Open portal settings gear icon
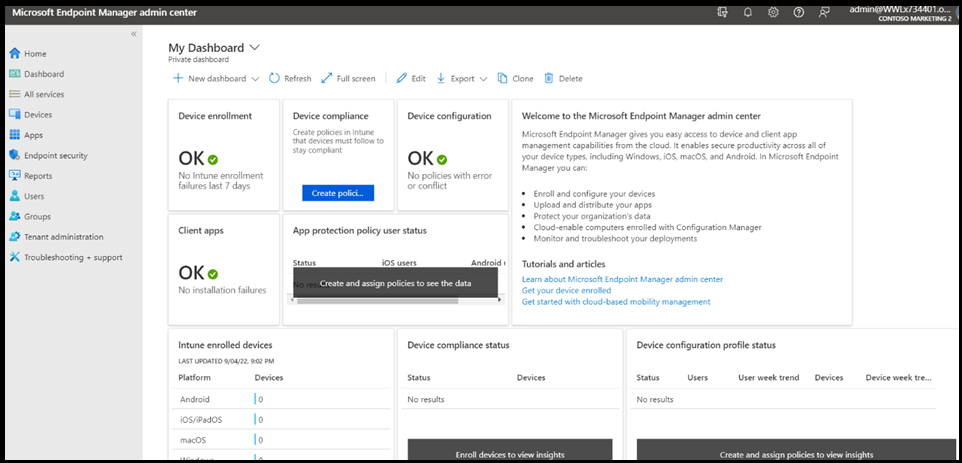Image resolution: width=962 pixels, height=463 pixels. coord(773,12)
